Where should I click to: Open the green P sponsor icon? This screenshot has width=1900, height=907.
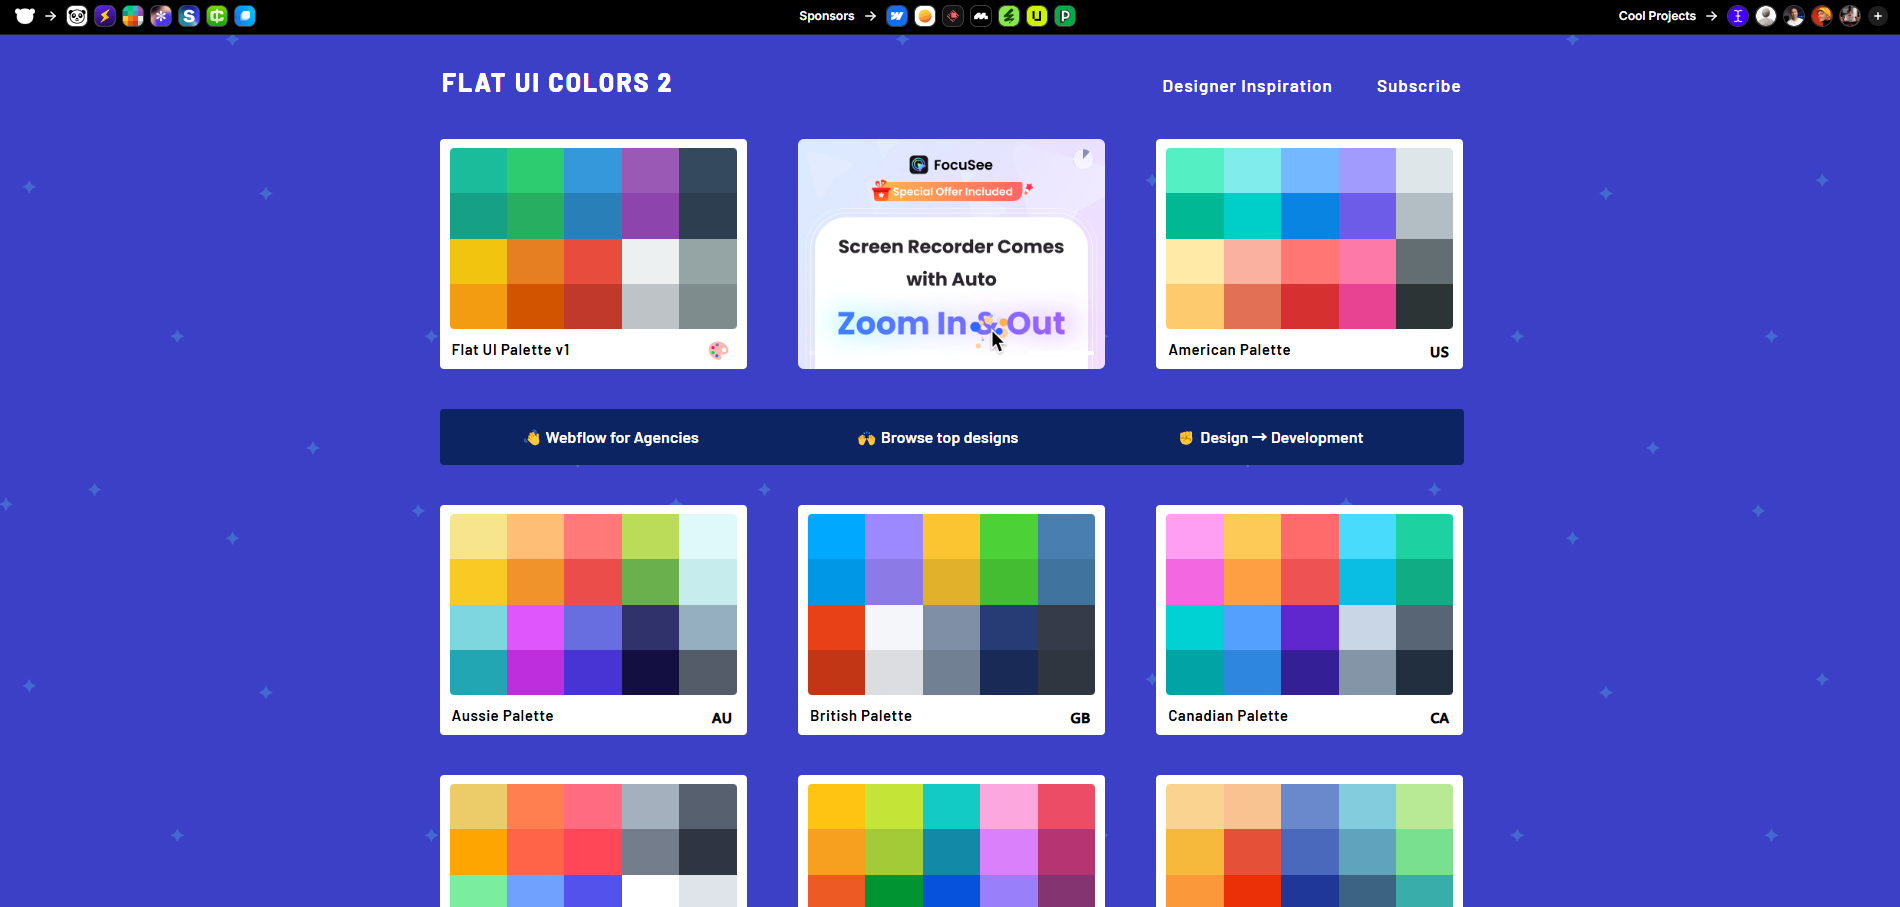(1065, 16)
